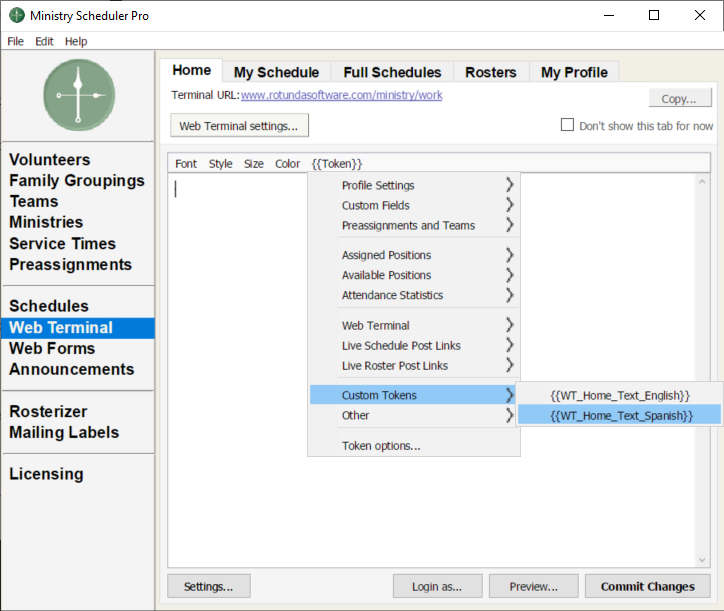
Task: Expand the Profile Settings submenu arrow
Action: pyautogui.click(x=509, y=185)
